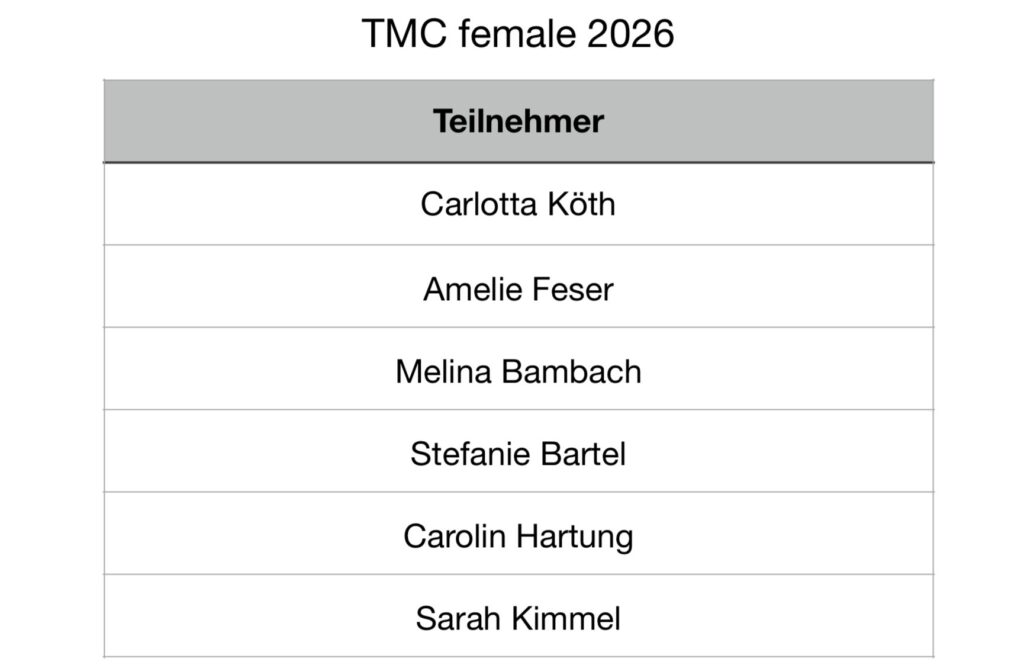
Task: Click on the surname 'Bambach'
Action: click(x=571, y=372)
